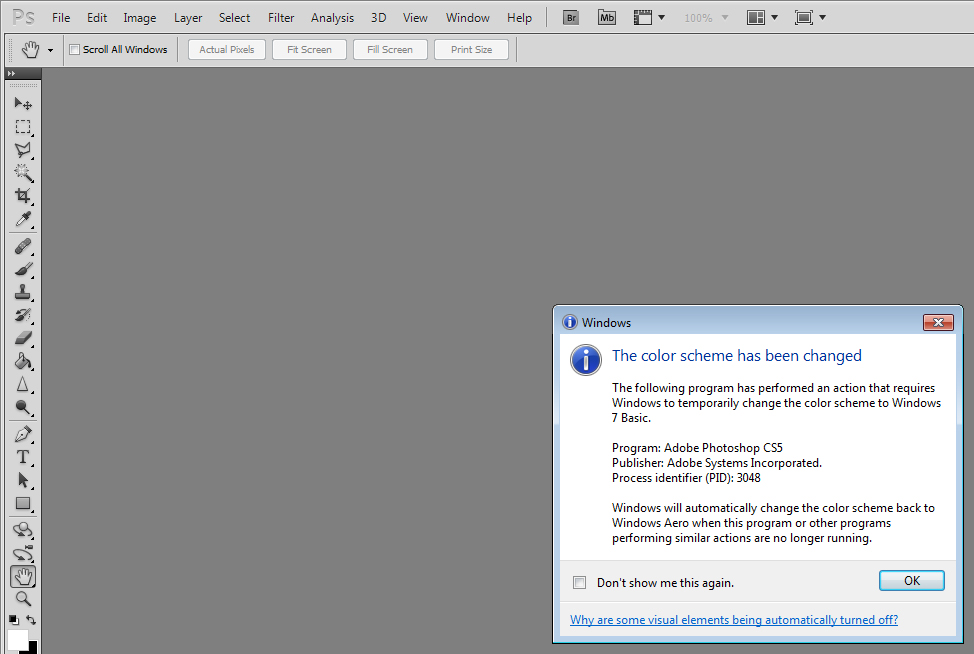Viewport: 974px width, 654px height.
Task: Enable Scroll All Windows checkbox
Action: pyautogui.click(x=75, y=50)
